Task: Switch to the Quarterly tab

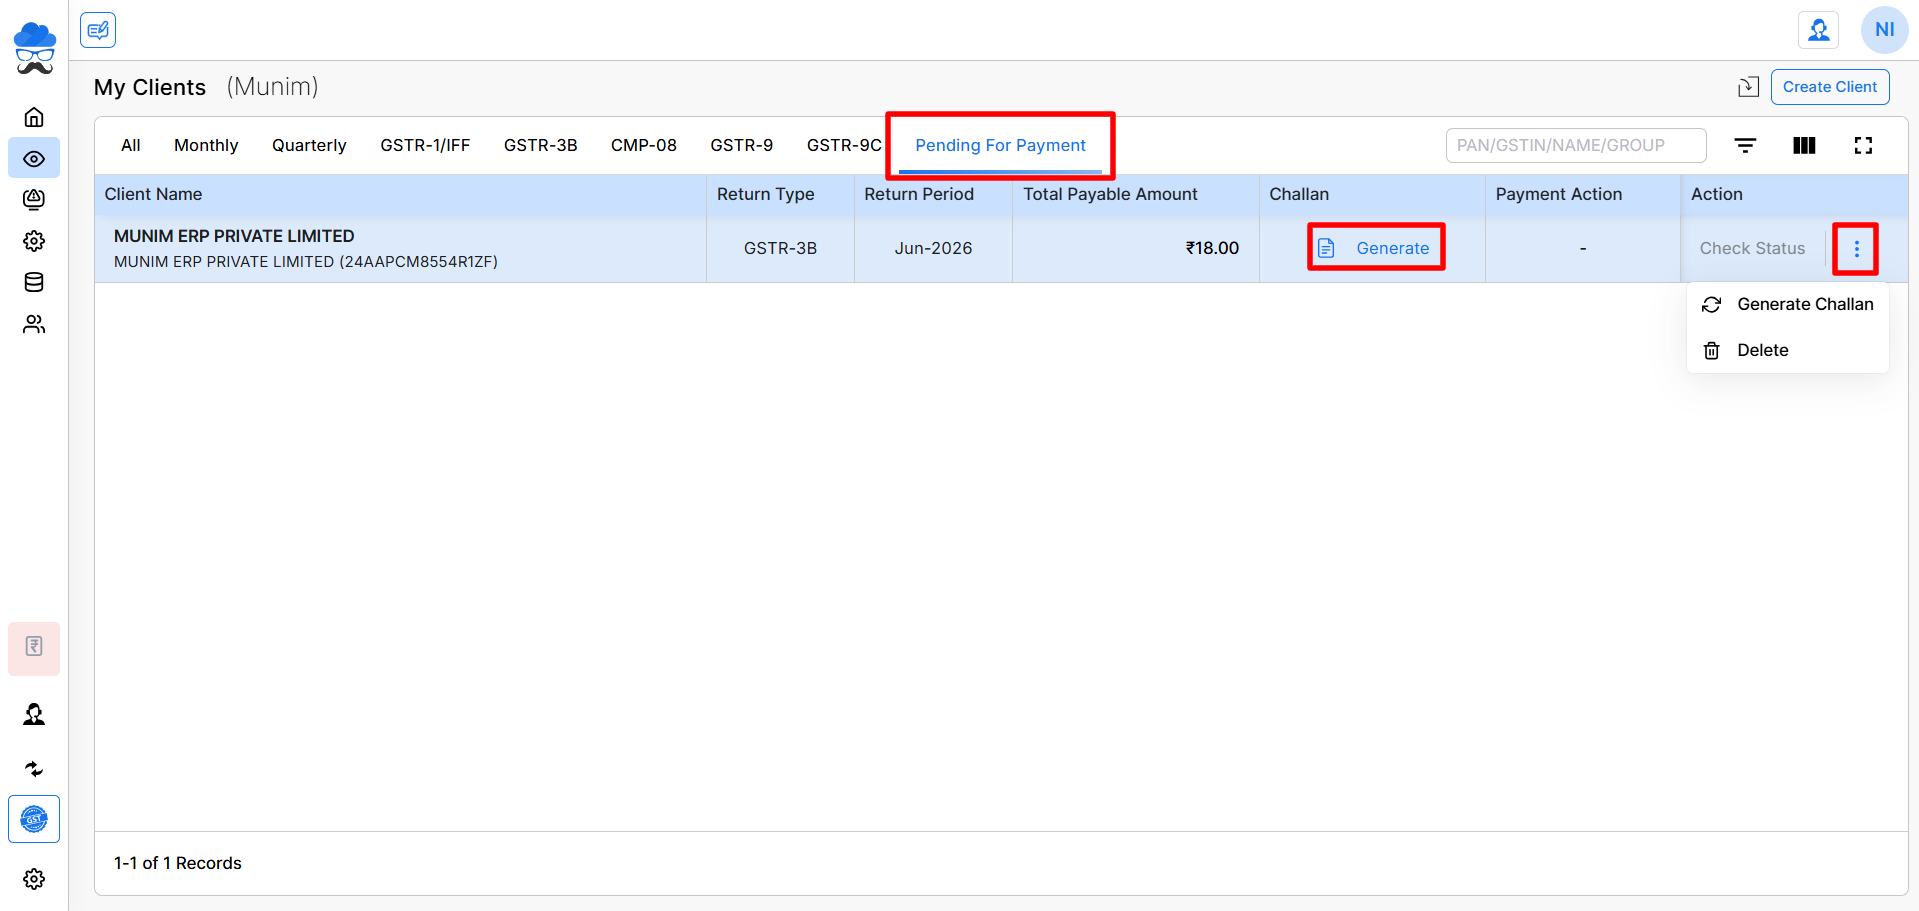Action: click(x=309, y=145)
